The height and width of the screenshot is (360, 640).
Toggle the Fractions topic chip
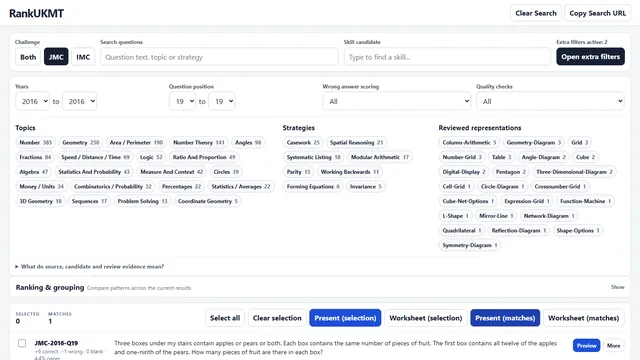click(35, 157)
